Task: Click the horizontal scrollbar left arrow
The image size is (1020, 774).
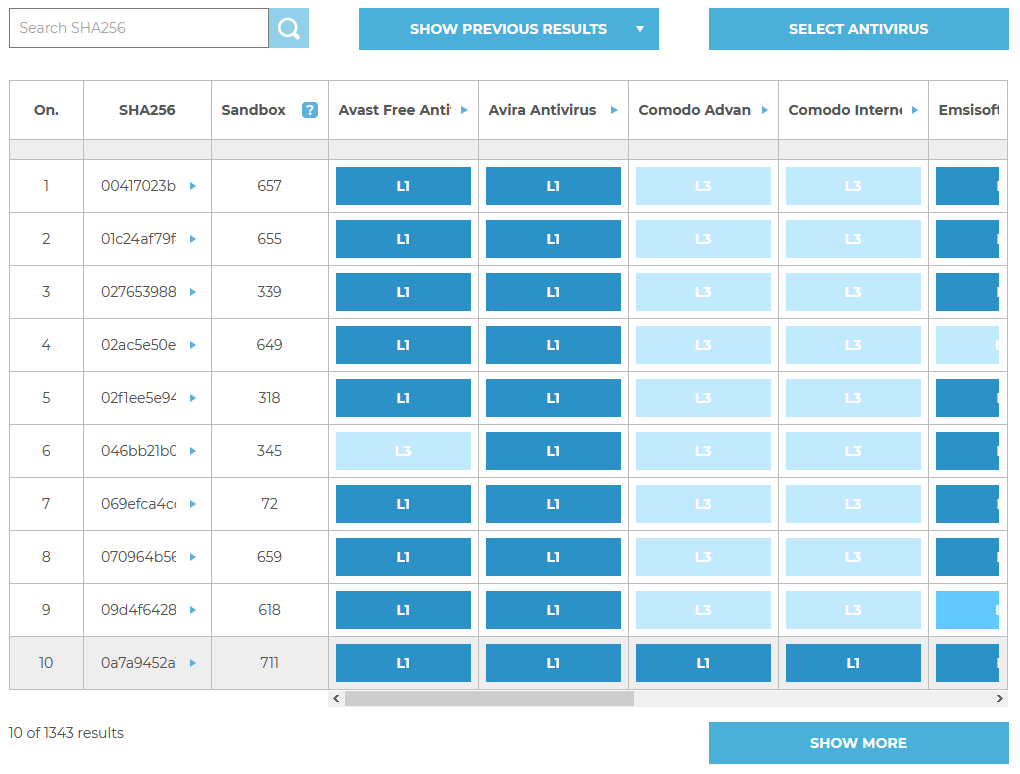Action: pos(336,699)
